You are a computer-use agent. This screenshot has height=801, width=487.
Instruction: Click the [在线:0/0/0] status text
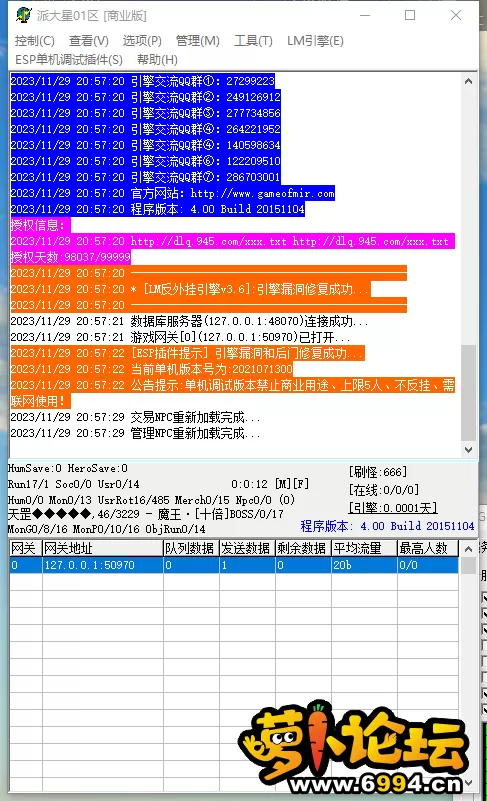point(384,490)
